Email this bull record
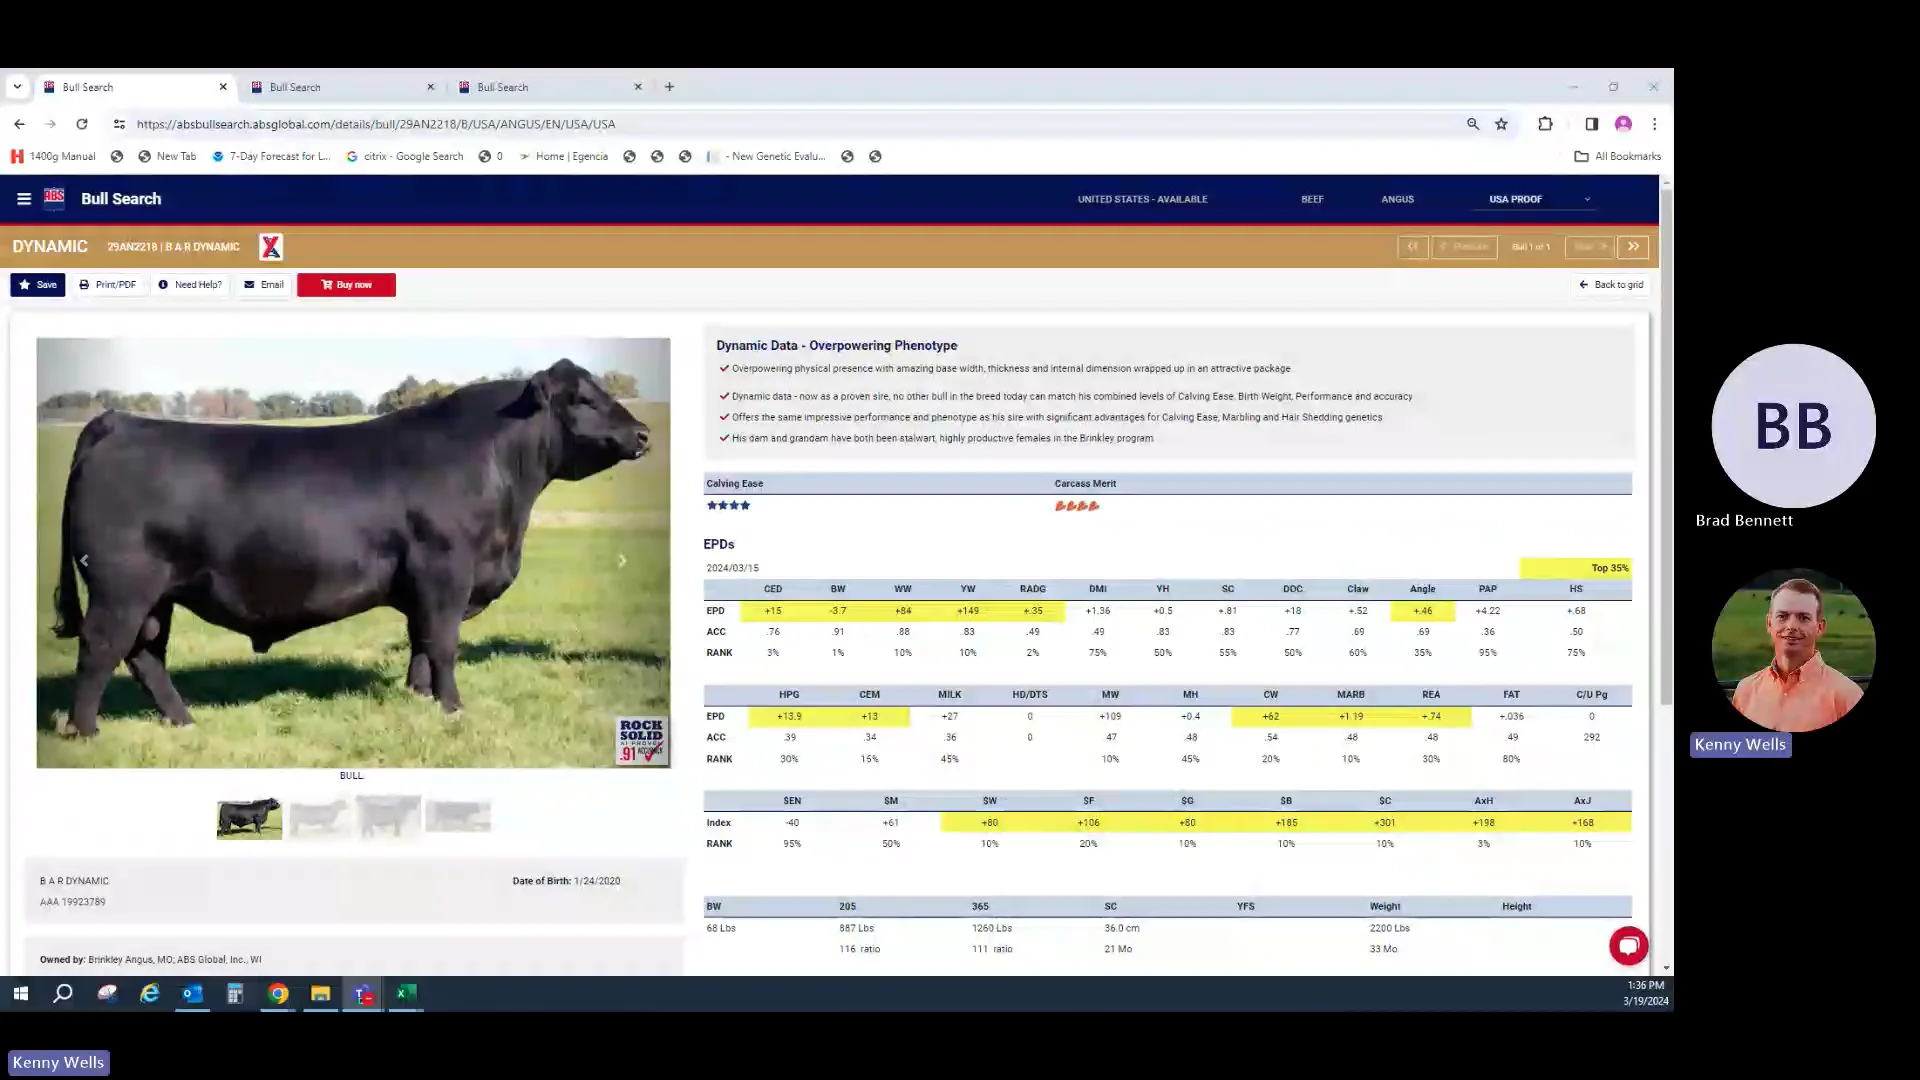This screenshot has width=1920, height=1080. 263,284
